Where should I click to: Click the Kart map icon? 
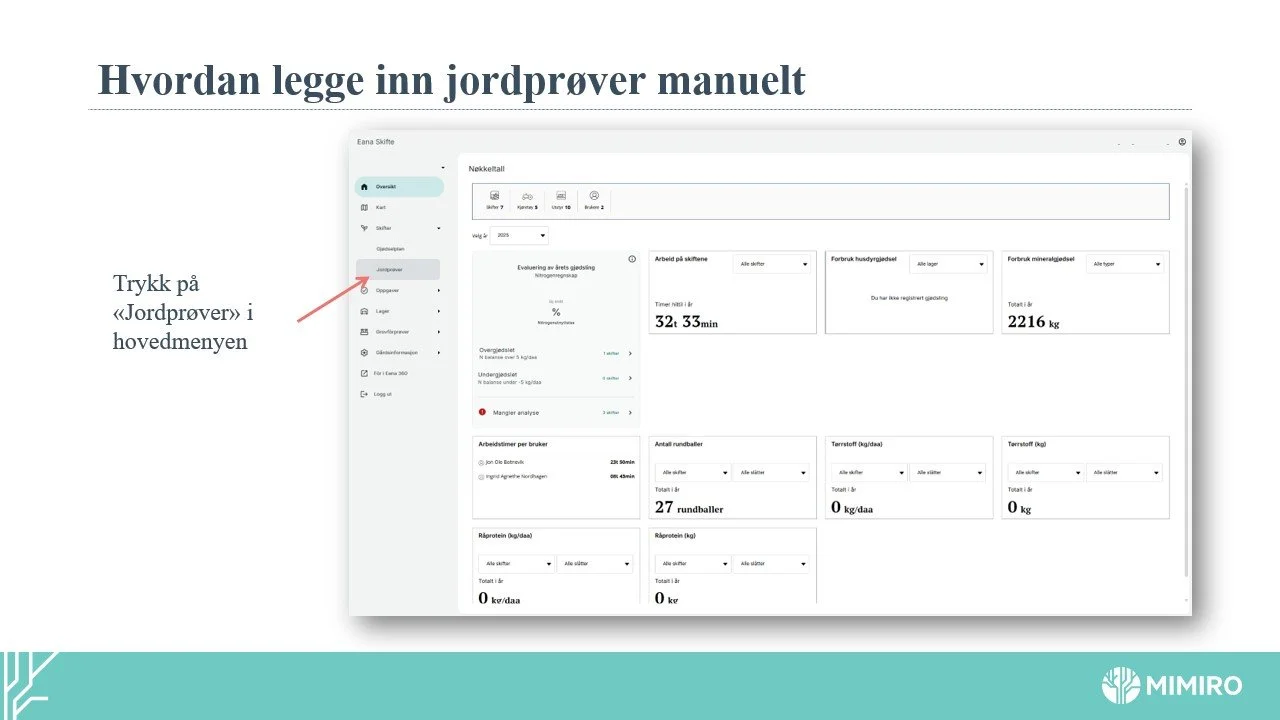tap(364, 207)
